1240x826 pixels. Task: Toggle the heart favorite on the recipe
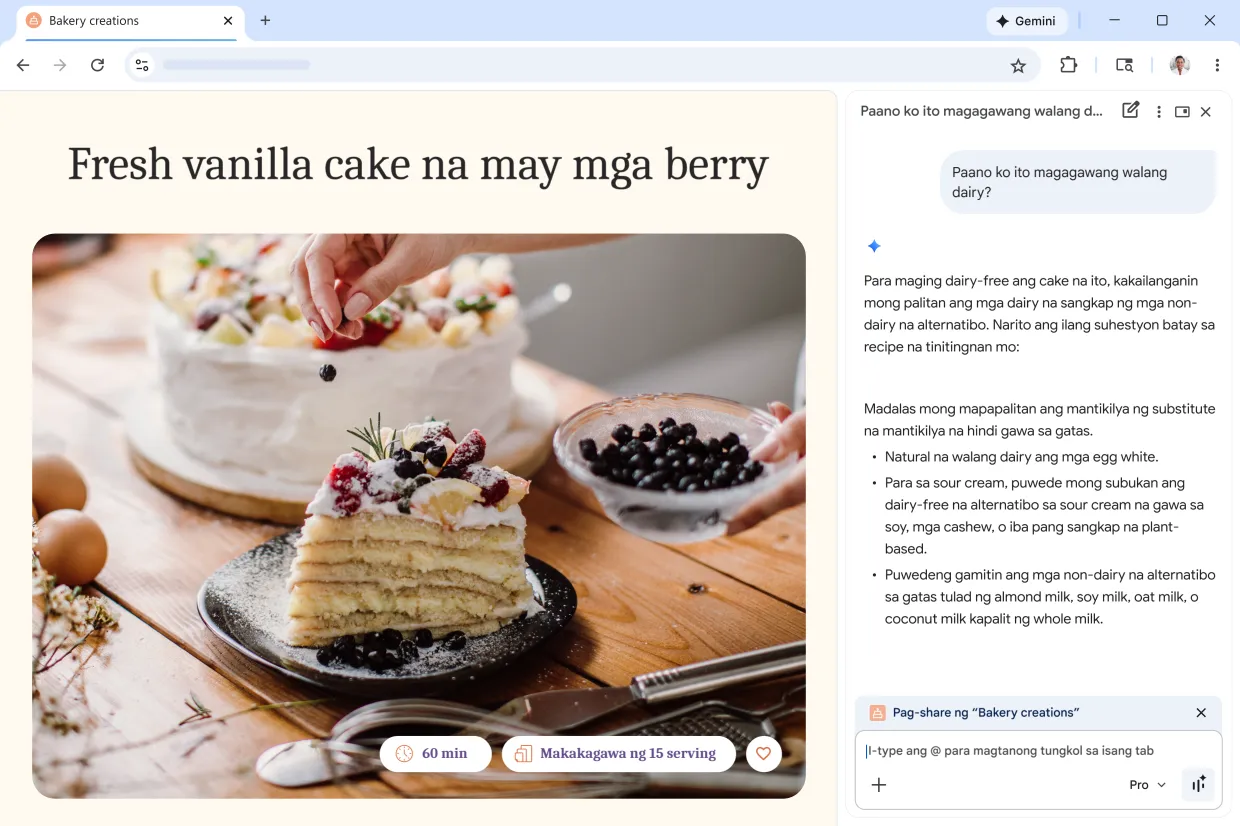(x=763, y=754)
